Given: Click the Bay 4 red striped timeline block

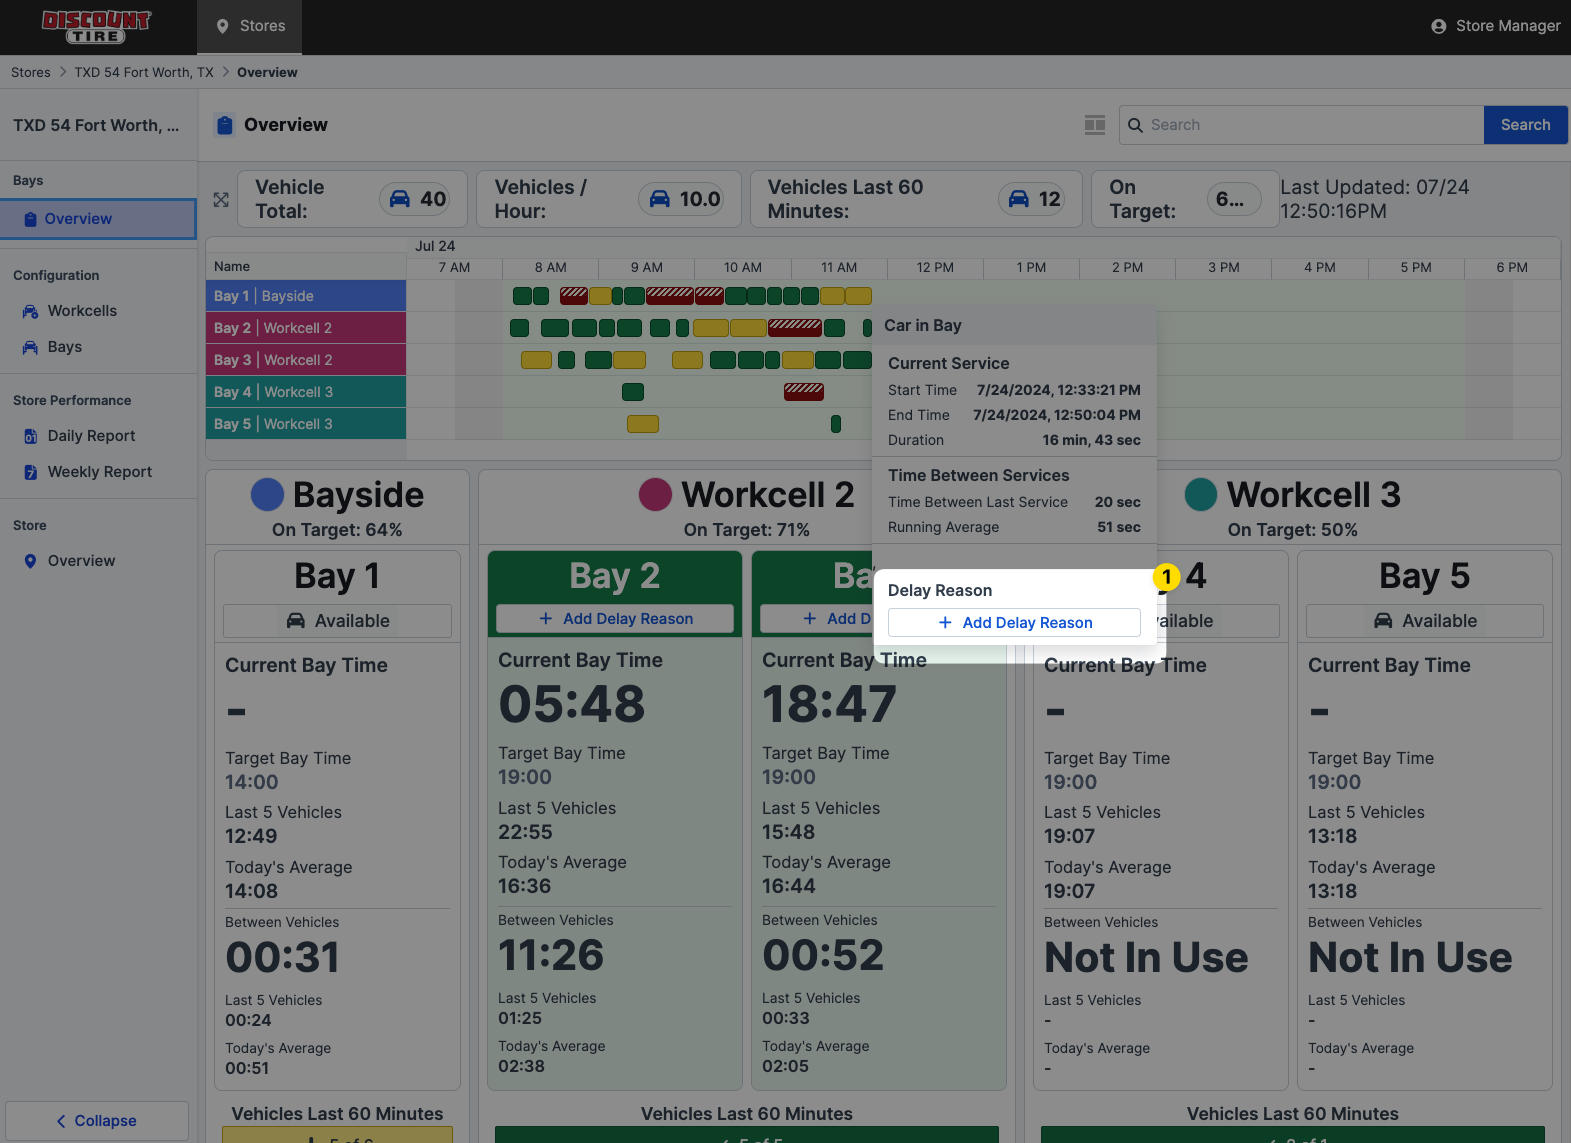Looking at the screenshot, I should click(x=803, y=392).
